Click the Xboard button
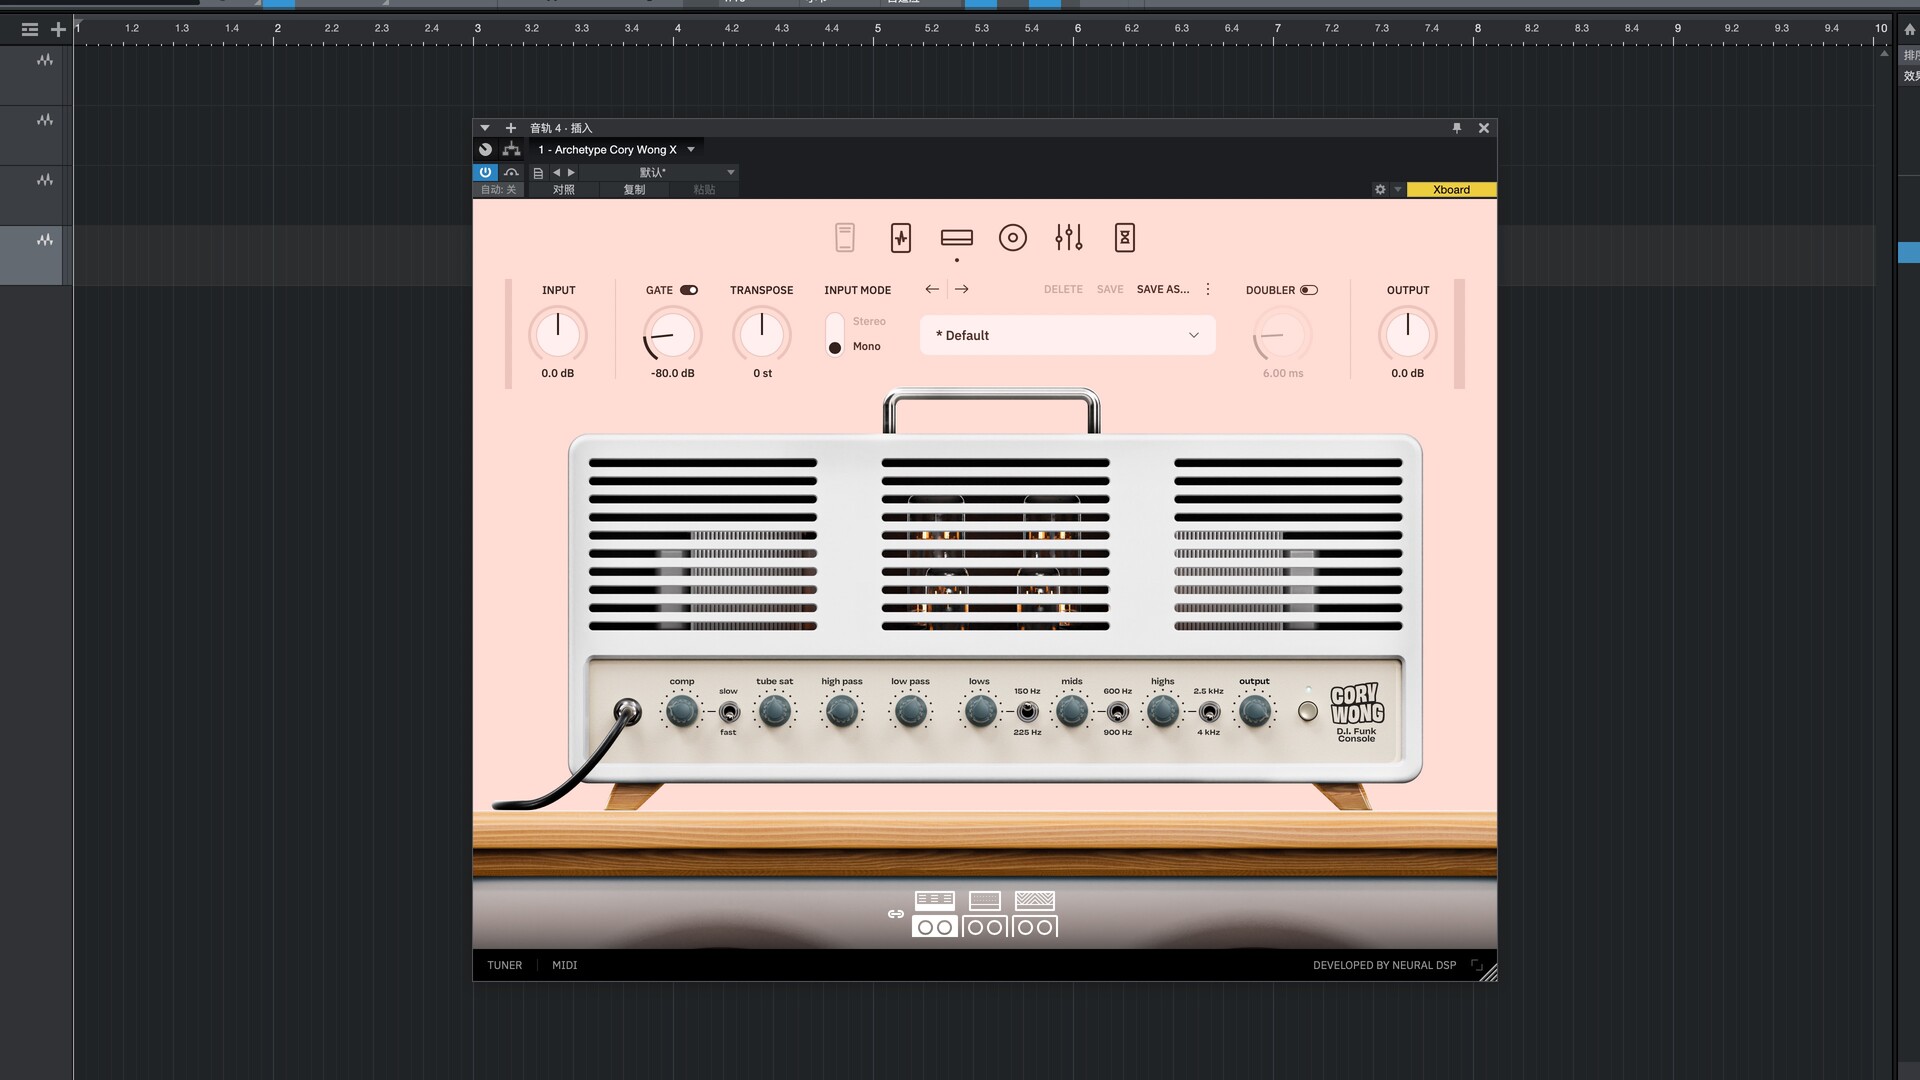 tap(1450, 190)
